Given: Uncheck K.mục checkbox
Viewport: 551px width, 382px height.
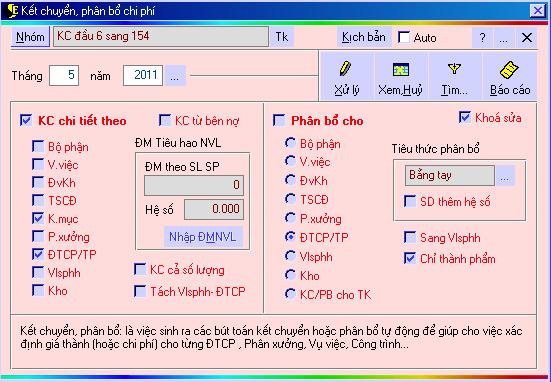Looking at the screenshot, I should (x=38, y=218).
